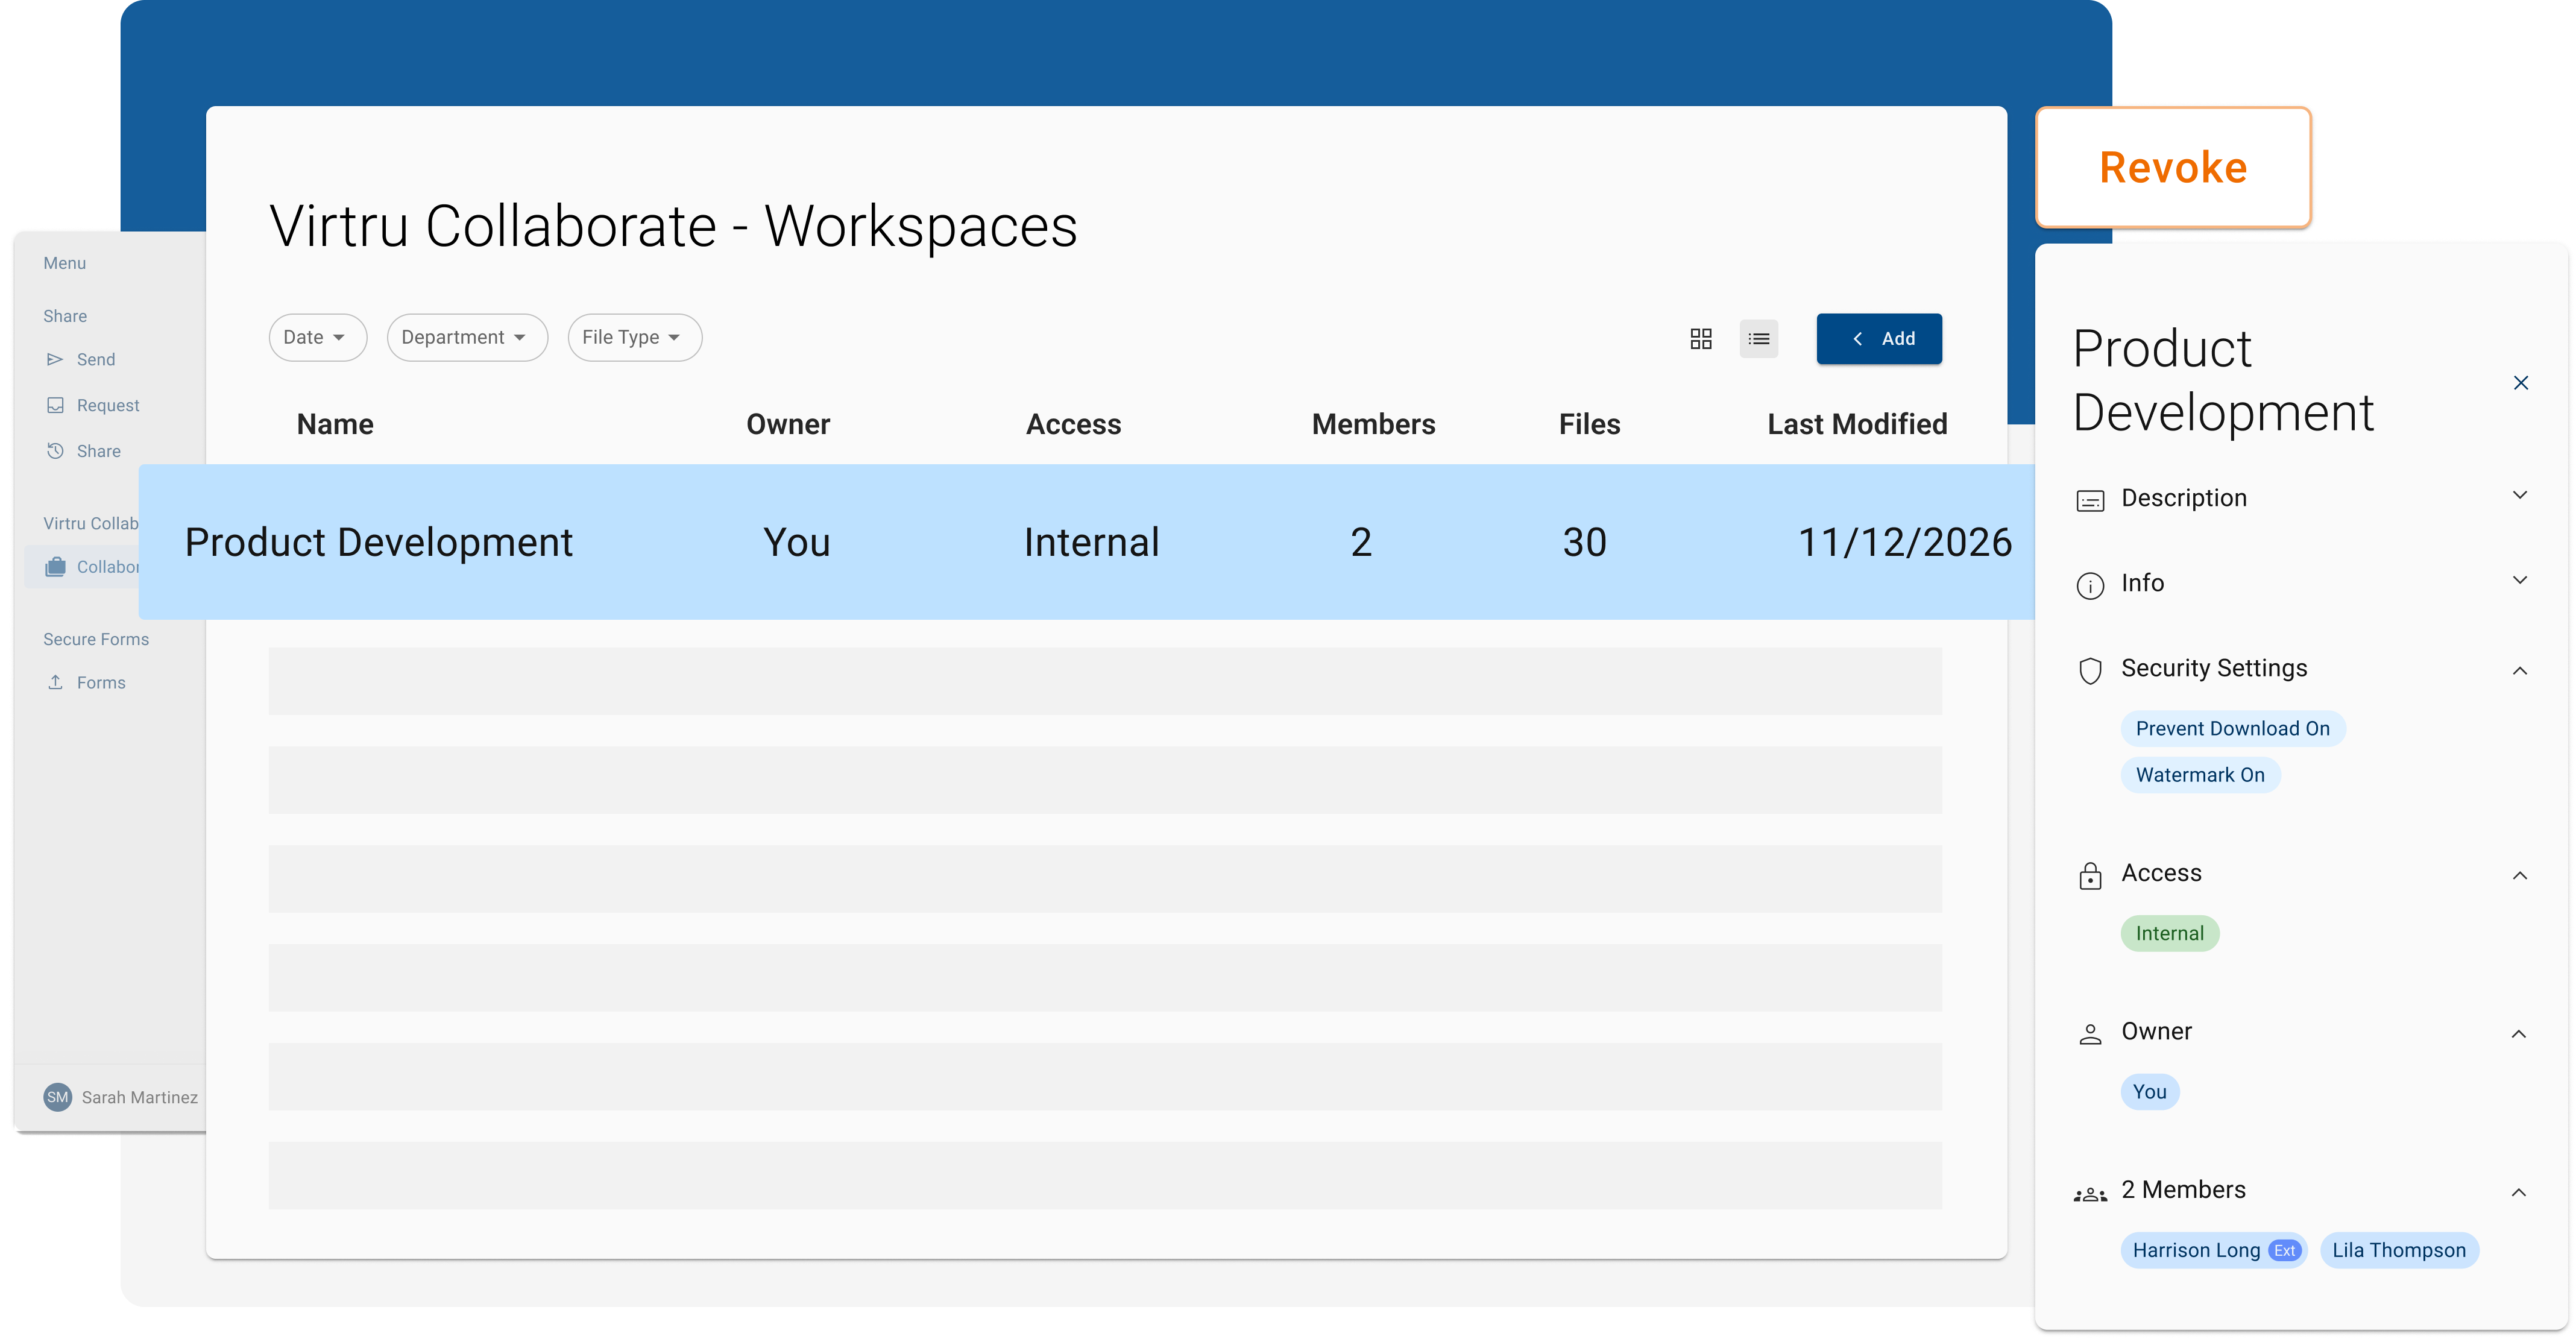Select the Harrison Long member chip

(2213, 1250)
